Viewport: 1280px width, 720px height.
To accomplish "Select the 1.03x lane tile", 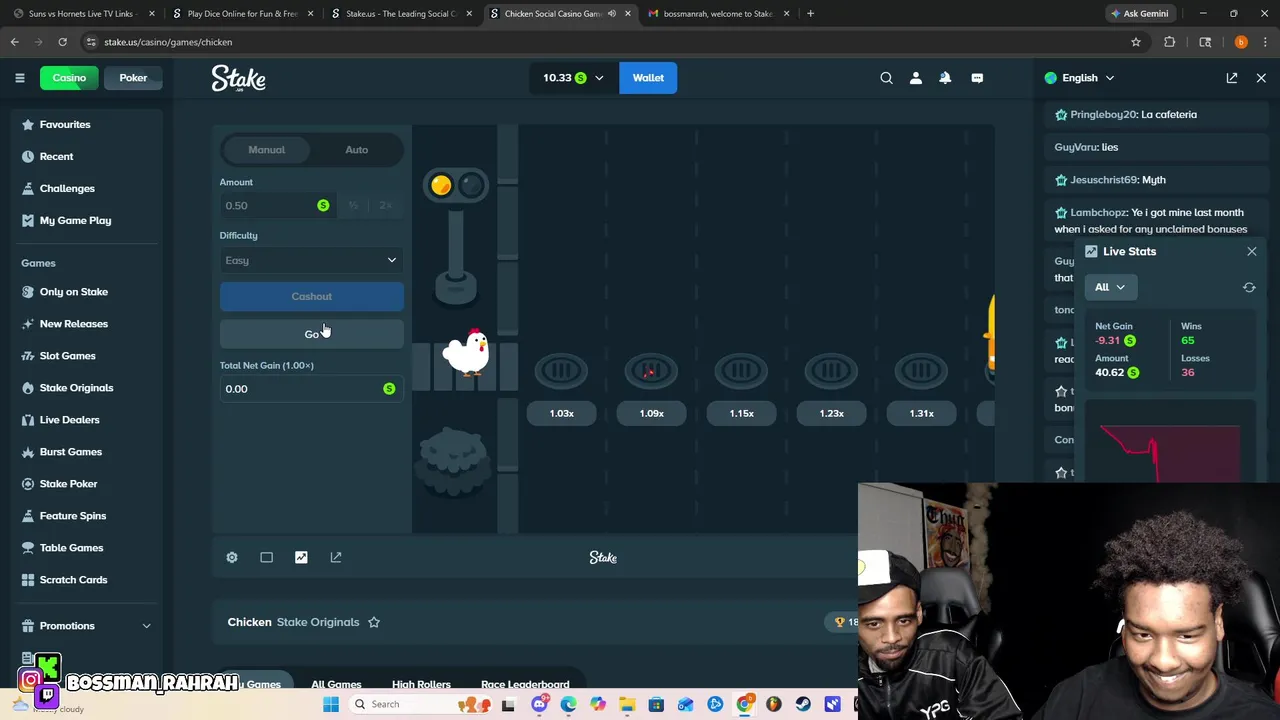I will [x=562, y=413].
